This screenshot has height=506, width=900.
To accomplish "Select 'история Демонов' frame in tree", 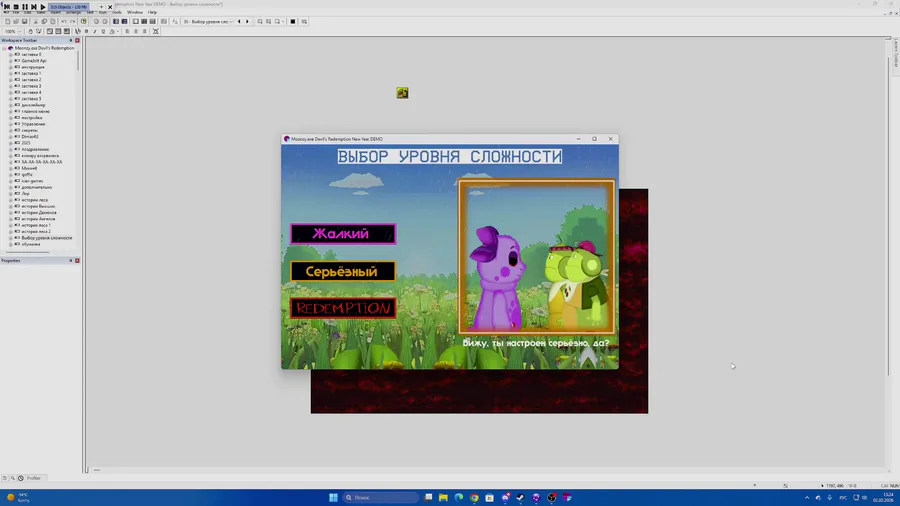I will (39, 213).
